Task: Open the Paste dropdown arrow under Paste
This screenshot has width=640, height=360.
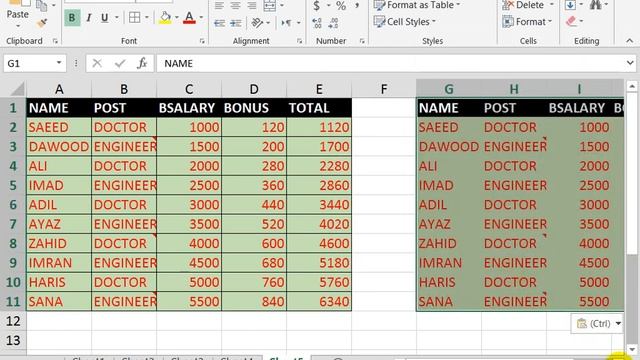Action: 18,27
